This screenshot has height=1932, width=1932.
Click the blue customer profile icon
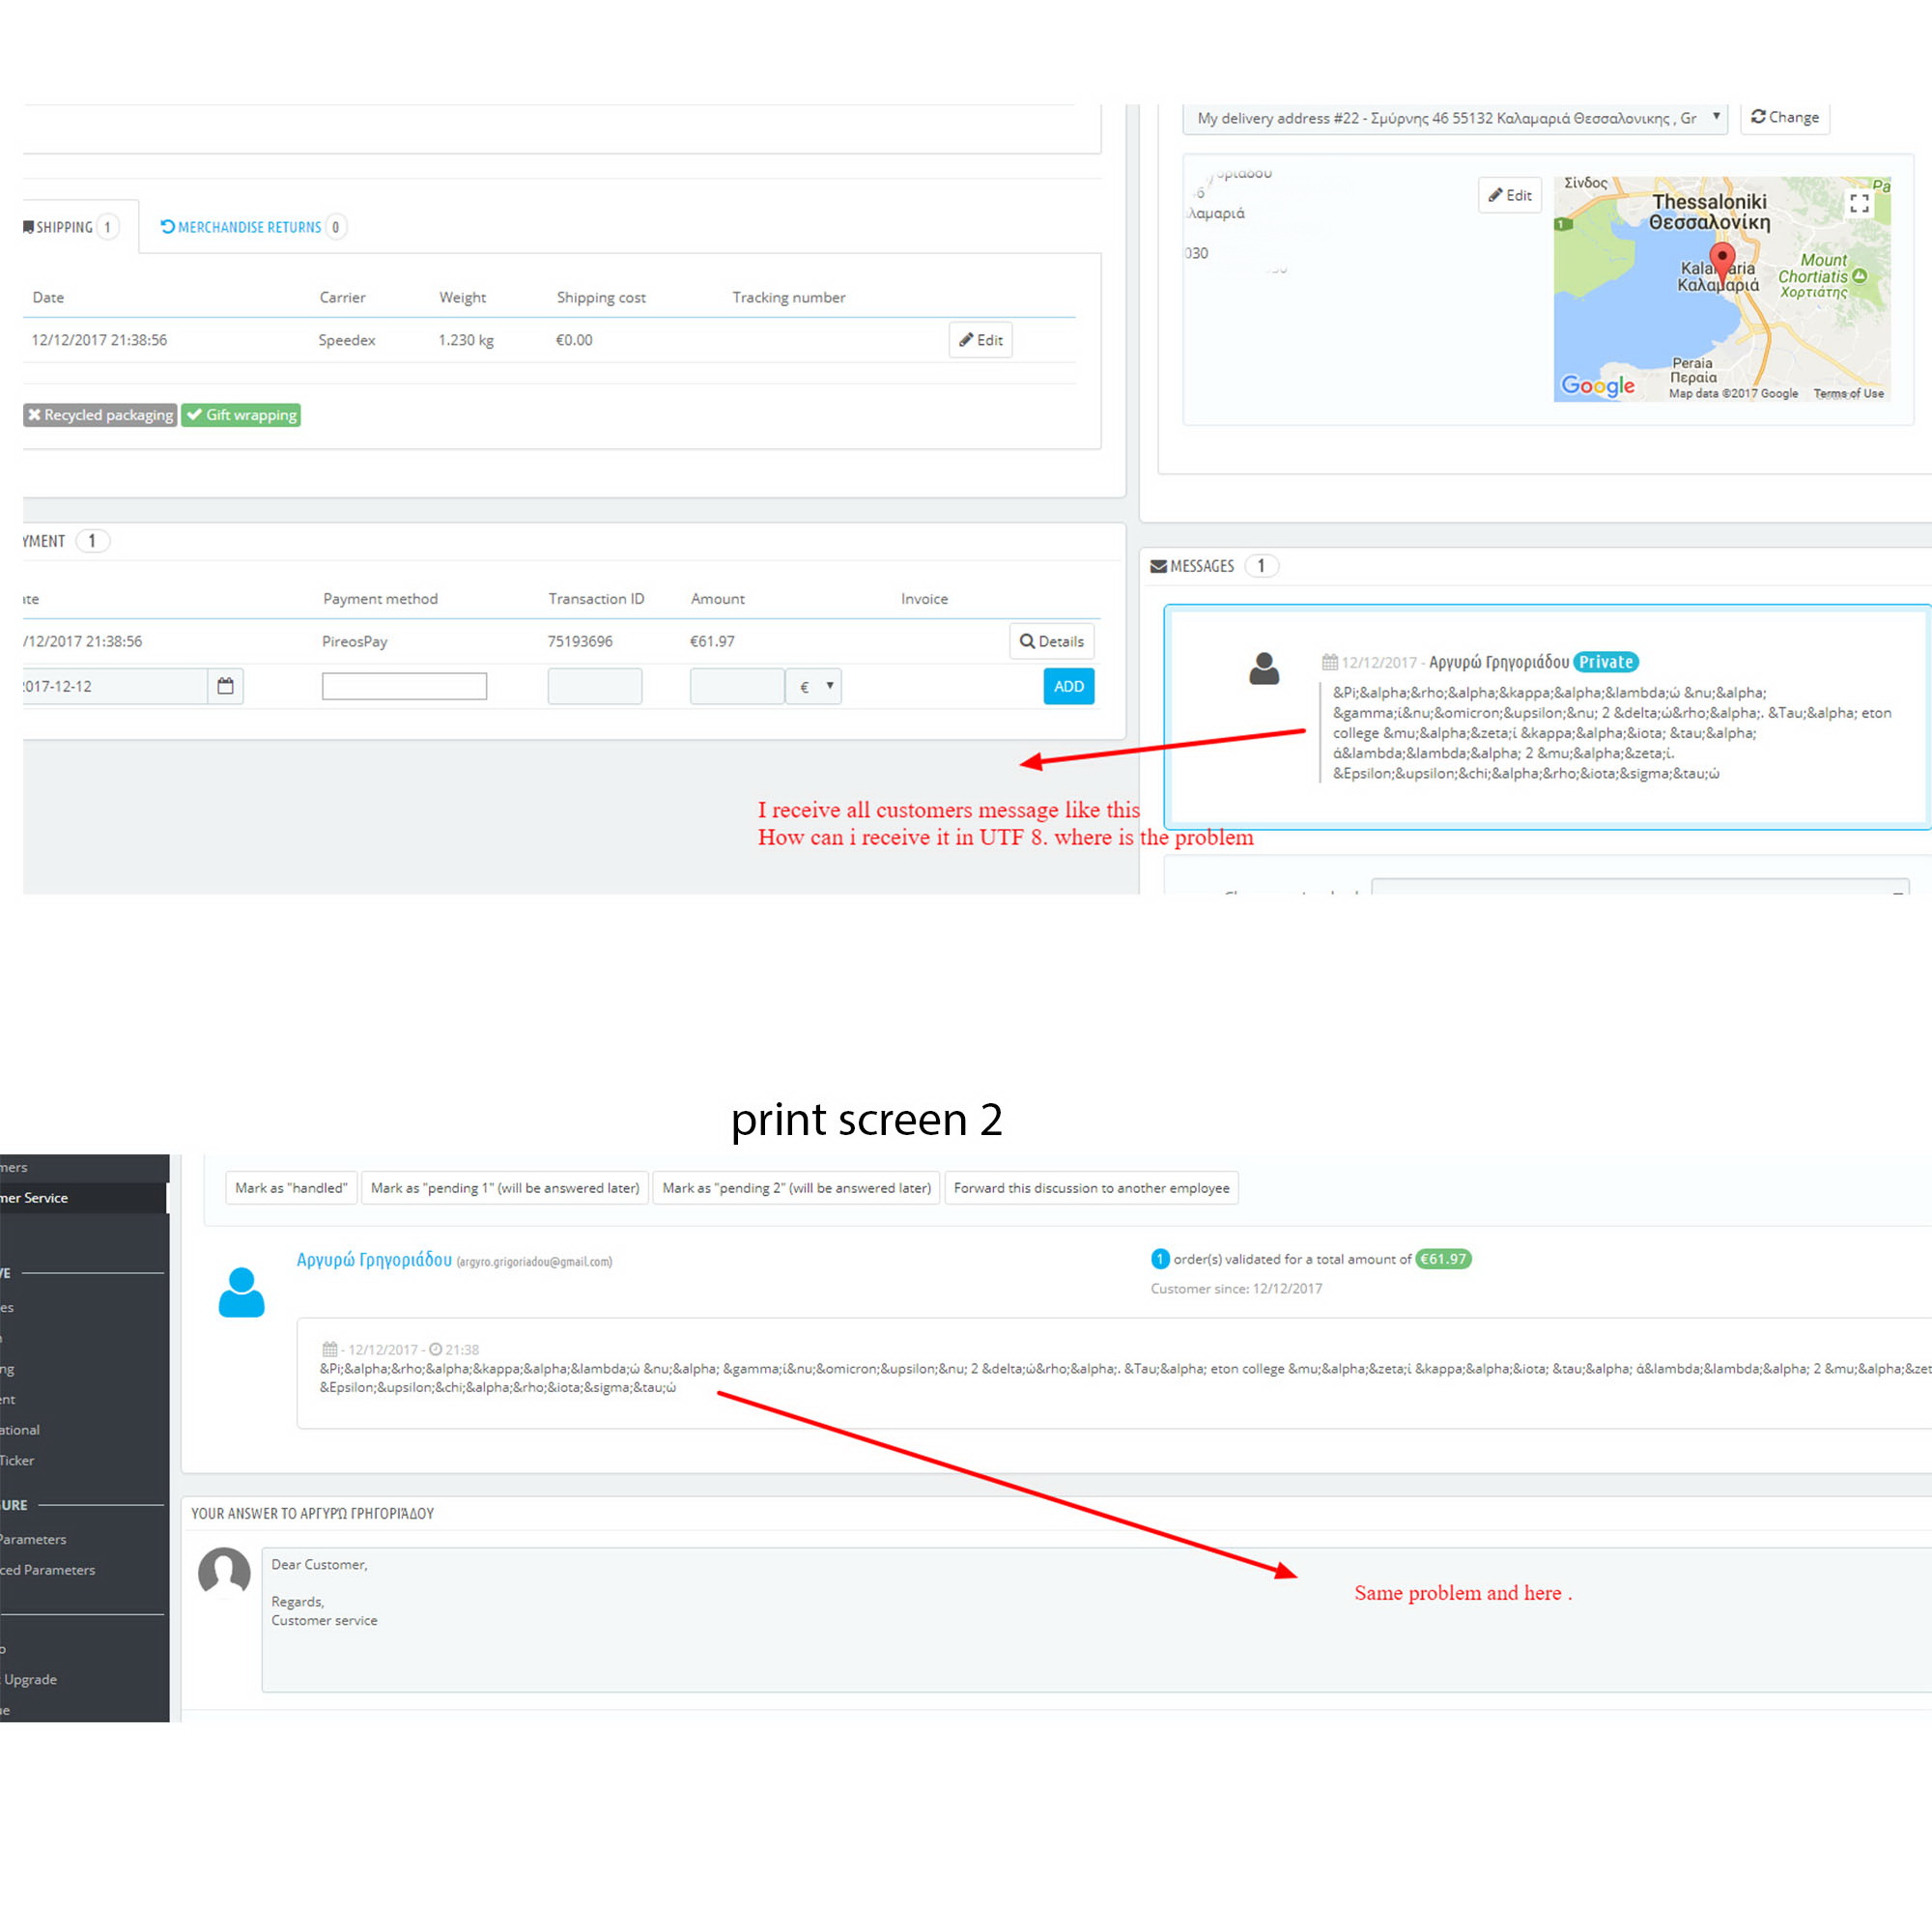[x=241, y=1292]
